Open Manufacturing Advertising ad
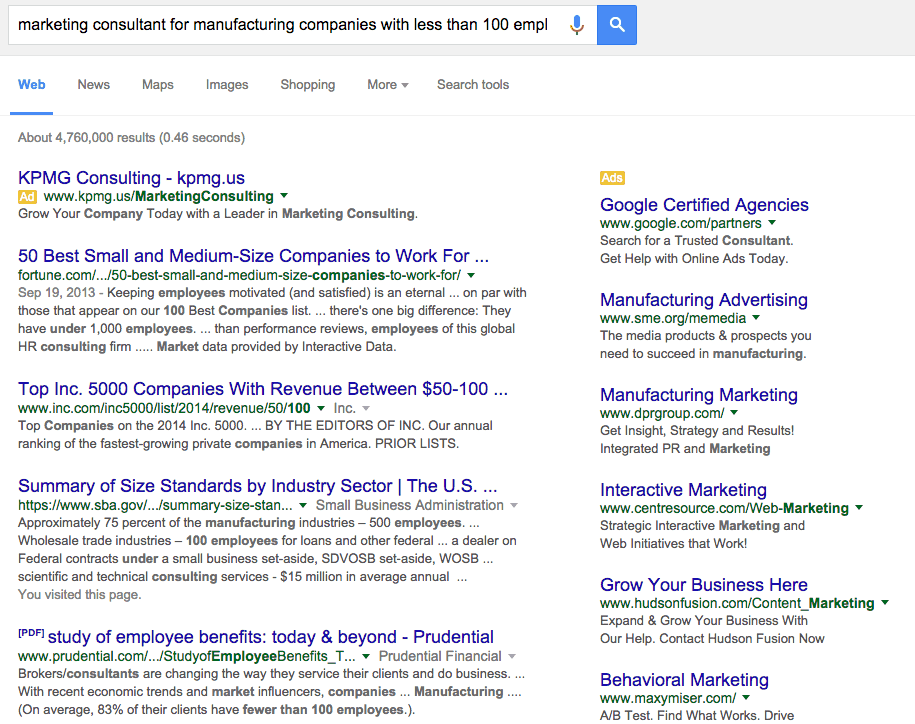 pyautogui.click(x=704, y=300)
